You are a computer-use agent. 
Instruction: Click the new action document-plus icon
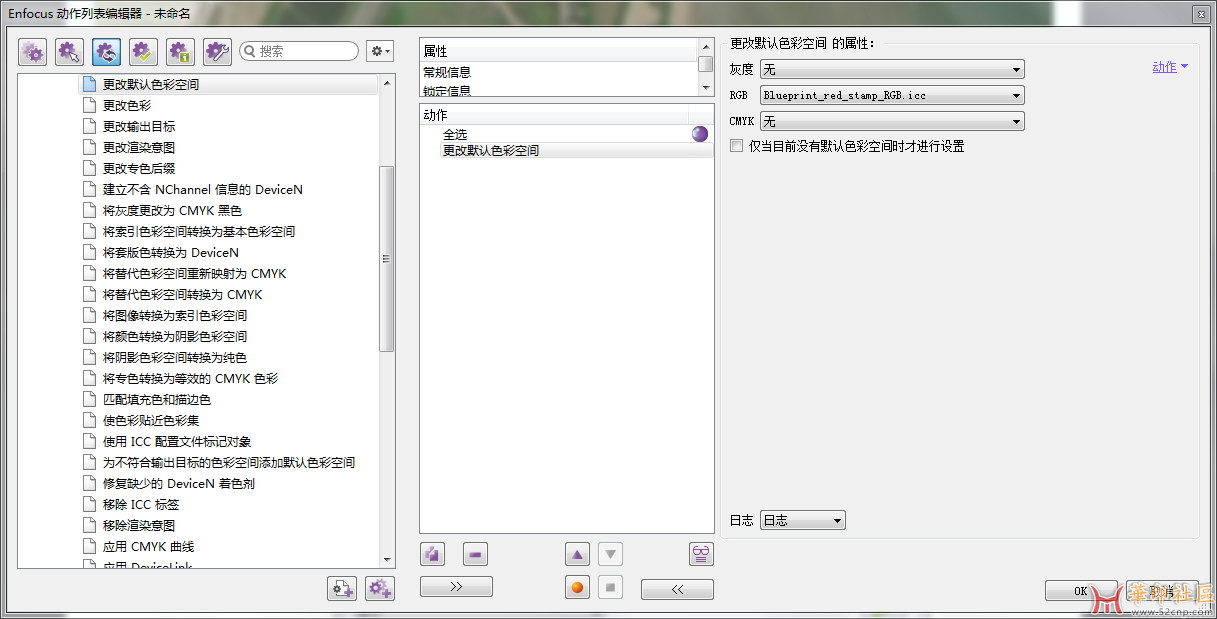[x=342, y=589]
